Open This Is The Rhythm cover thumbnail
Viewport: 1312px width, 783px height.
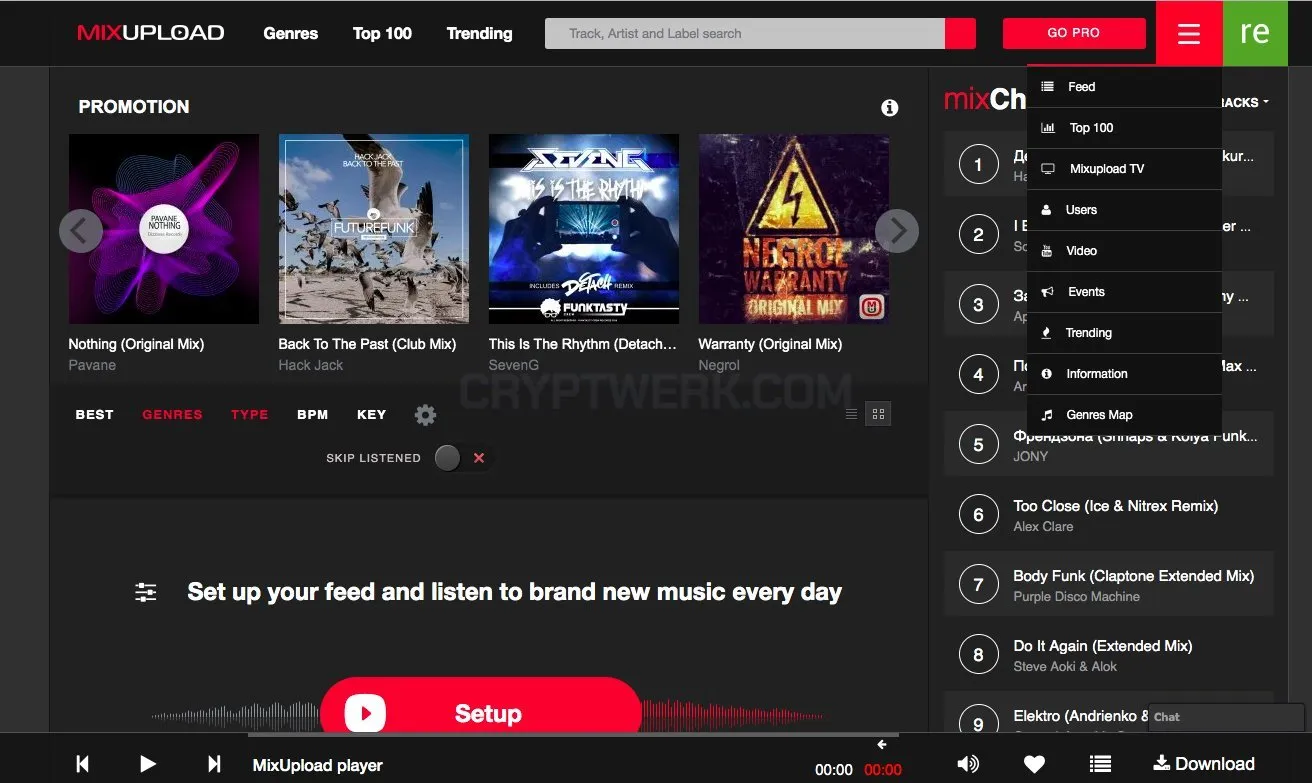pos(584,229)
